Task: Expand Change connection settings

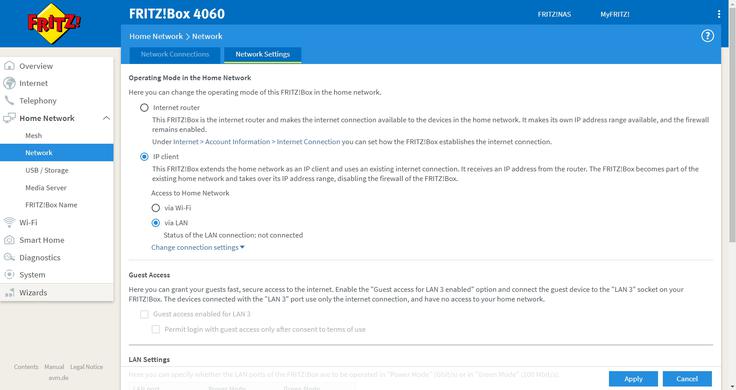Action: [x=198, y=247]
